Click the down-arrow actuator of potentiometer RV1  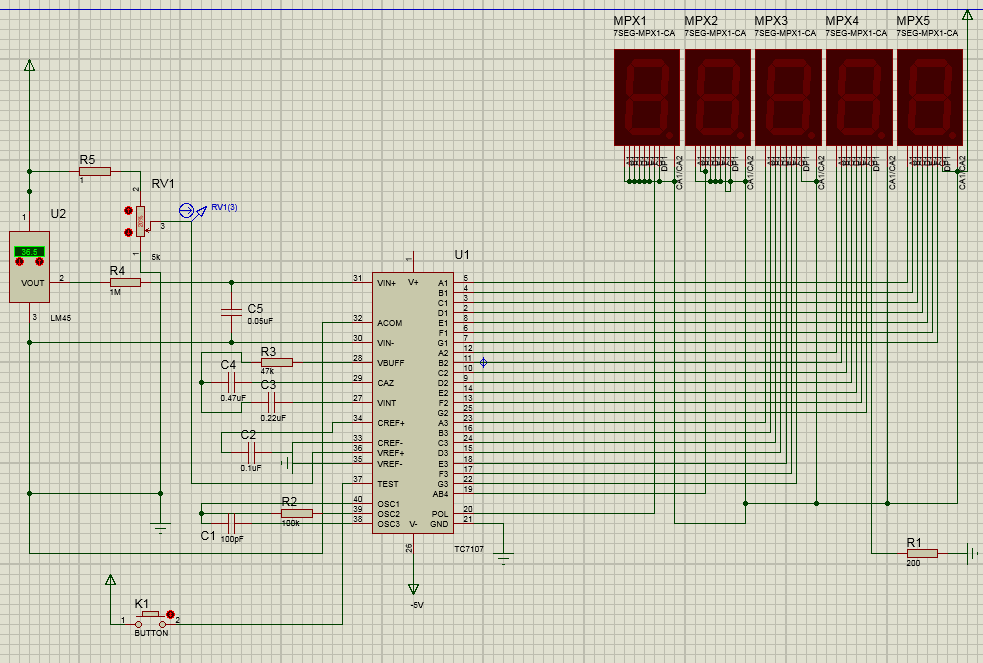coord(129,232)
